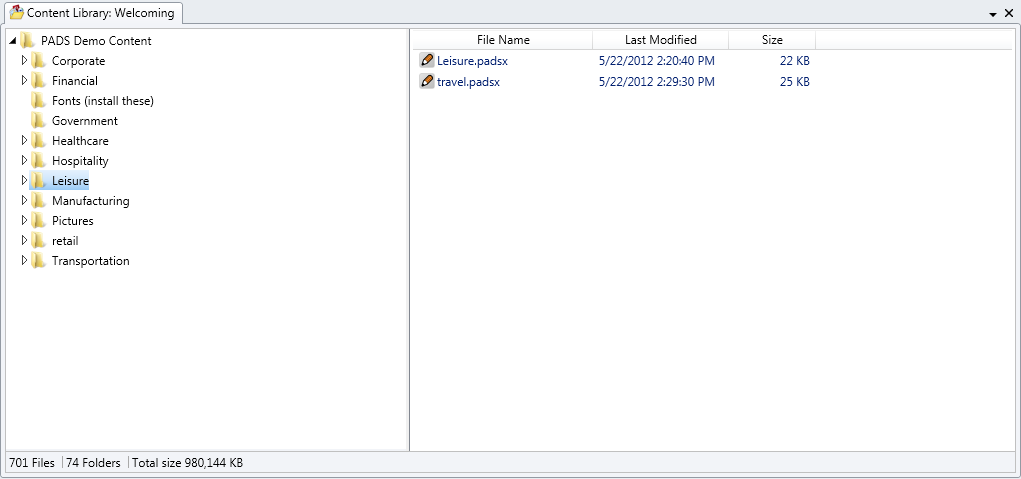Click the Content Library tab icon
The image size is (1021, 479).
[x=16, y=13]
